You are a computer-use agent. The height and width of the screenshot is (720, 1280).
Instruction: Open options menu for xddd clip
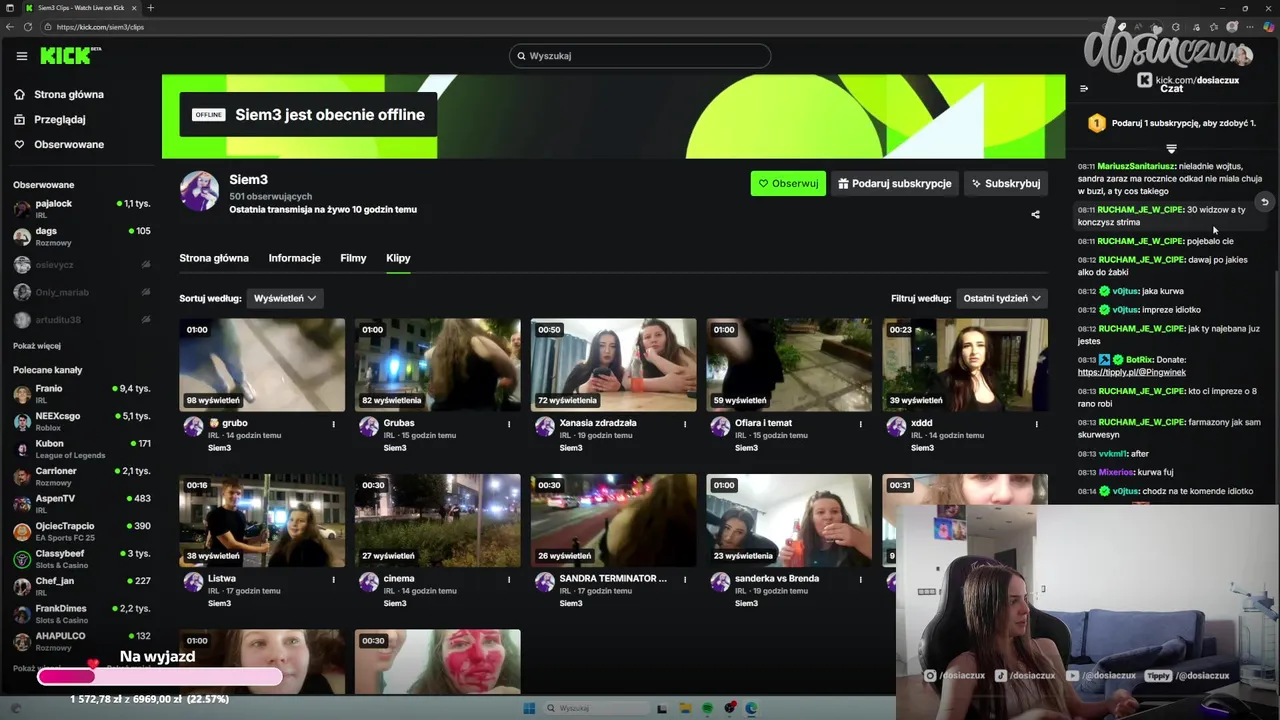(x=1036, y=424)
